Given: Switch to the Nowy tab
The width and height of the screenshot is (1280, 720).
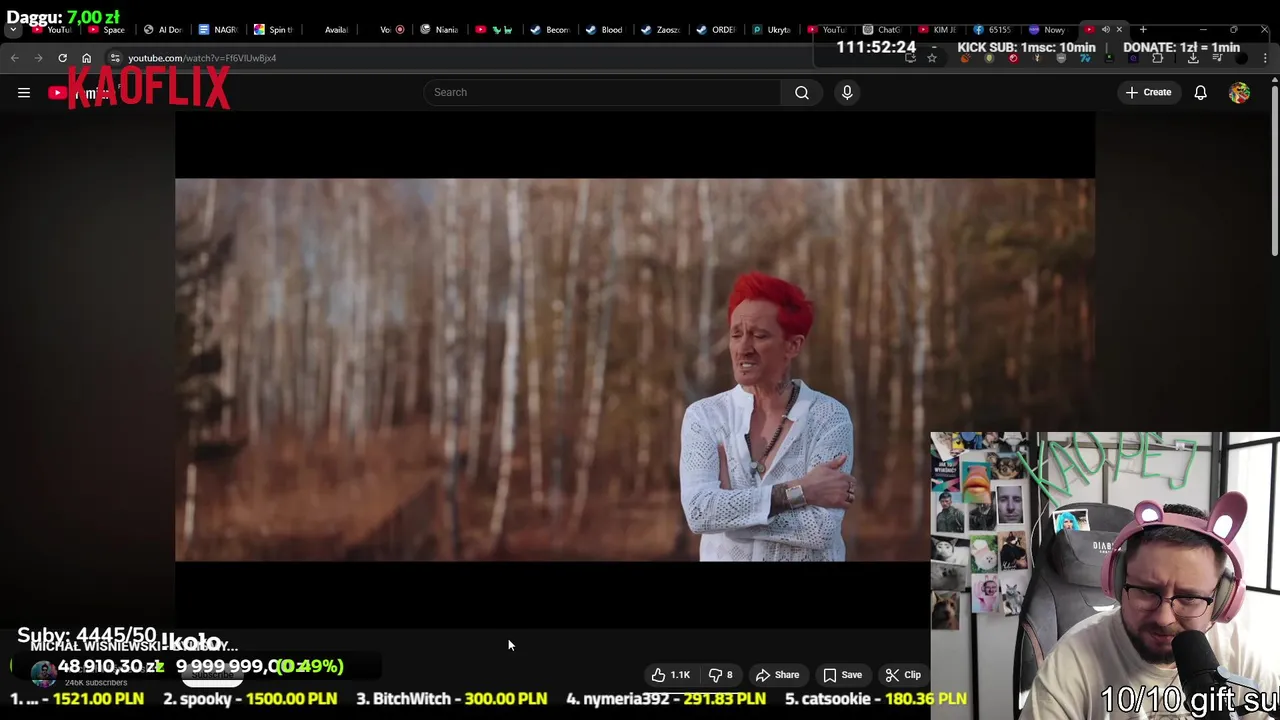Looking at the screenshot, I should tap(1048, 30).
